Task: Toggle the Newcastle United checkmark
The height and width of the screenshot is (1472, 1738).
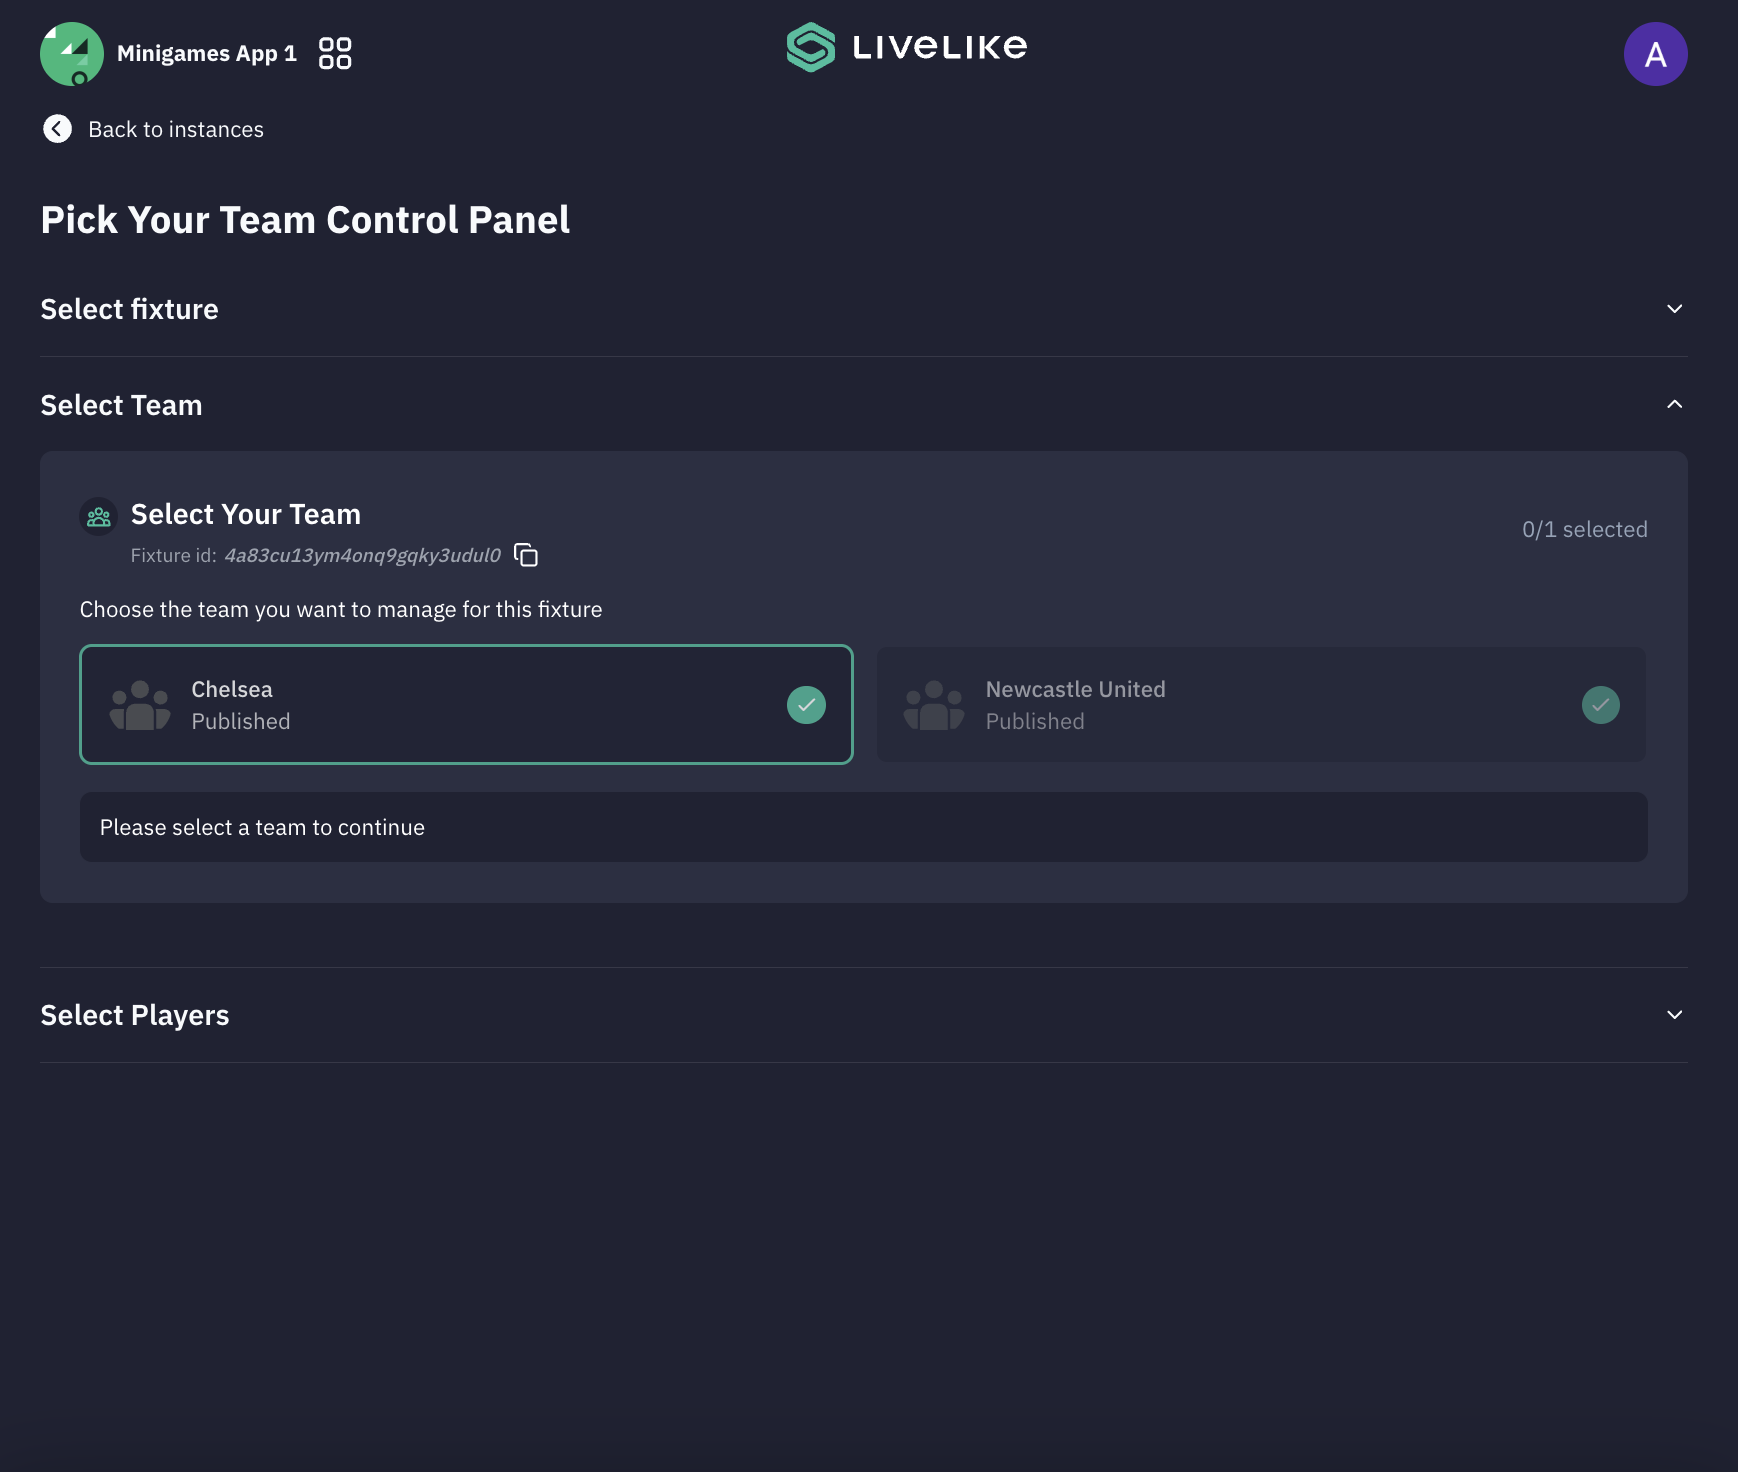Action: coord(1600,705)
